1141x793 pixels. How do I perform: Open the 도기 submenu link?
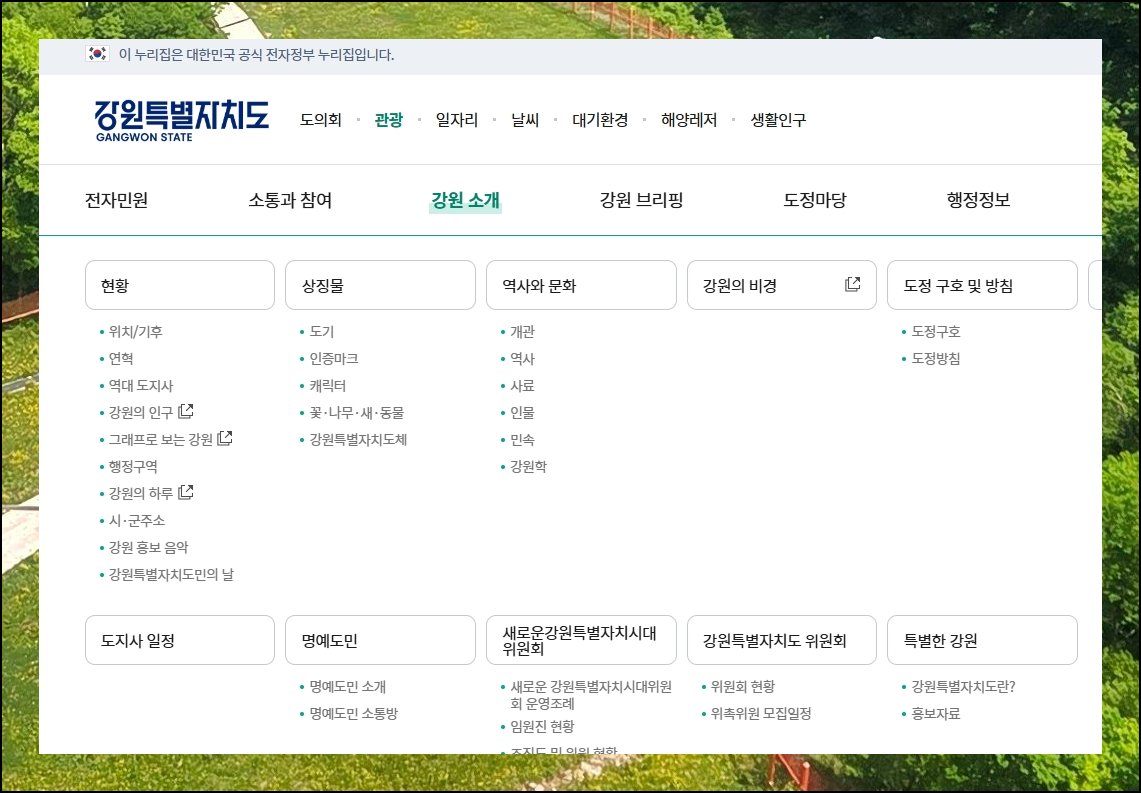(322, 332)
